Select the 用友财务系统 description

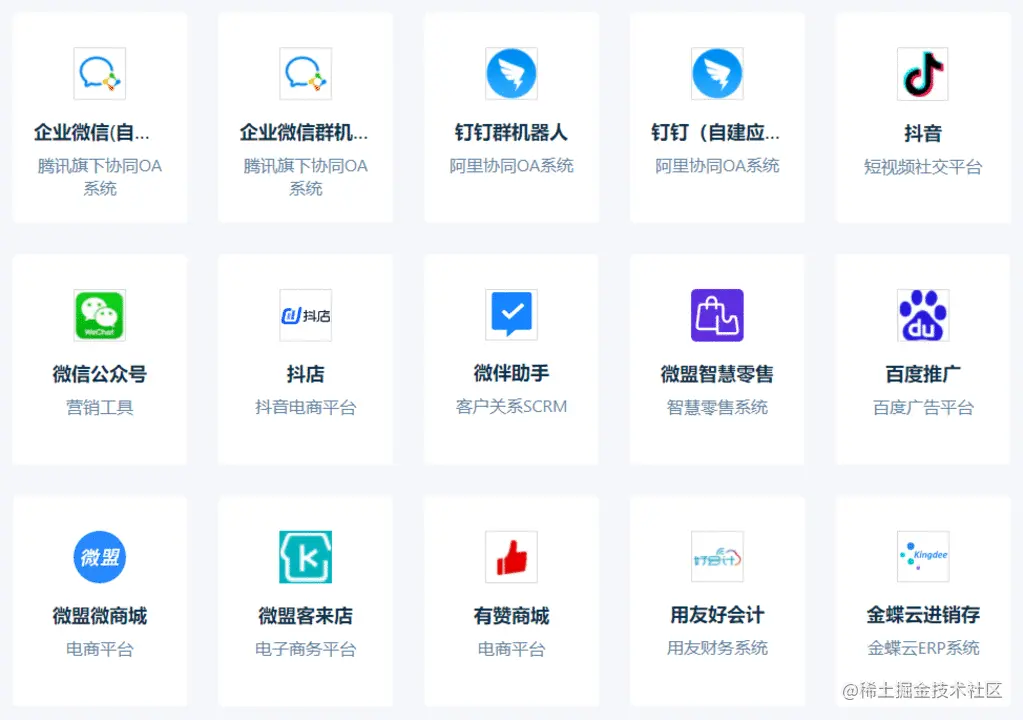click(x=717, y=648)
